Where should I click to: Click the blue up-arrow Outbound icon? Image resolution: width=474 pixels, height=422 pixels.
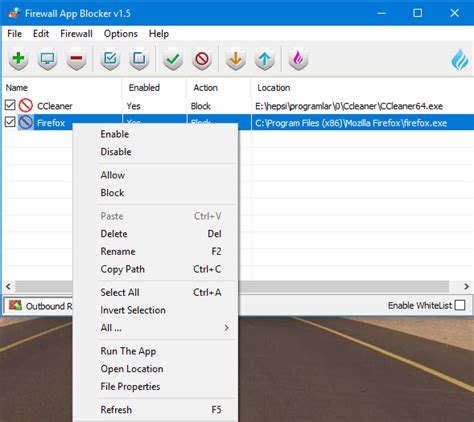[265, 59]
